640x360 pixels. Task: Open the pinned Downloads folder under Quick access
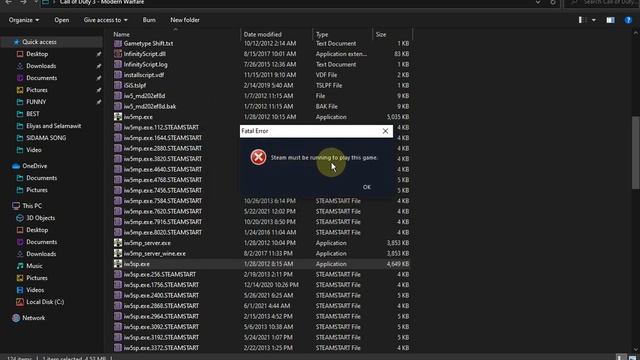point(41,66)
